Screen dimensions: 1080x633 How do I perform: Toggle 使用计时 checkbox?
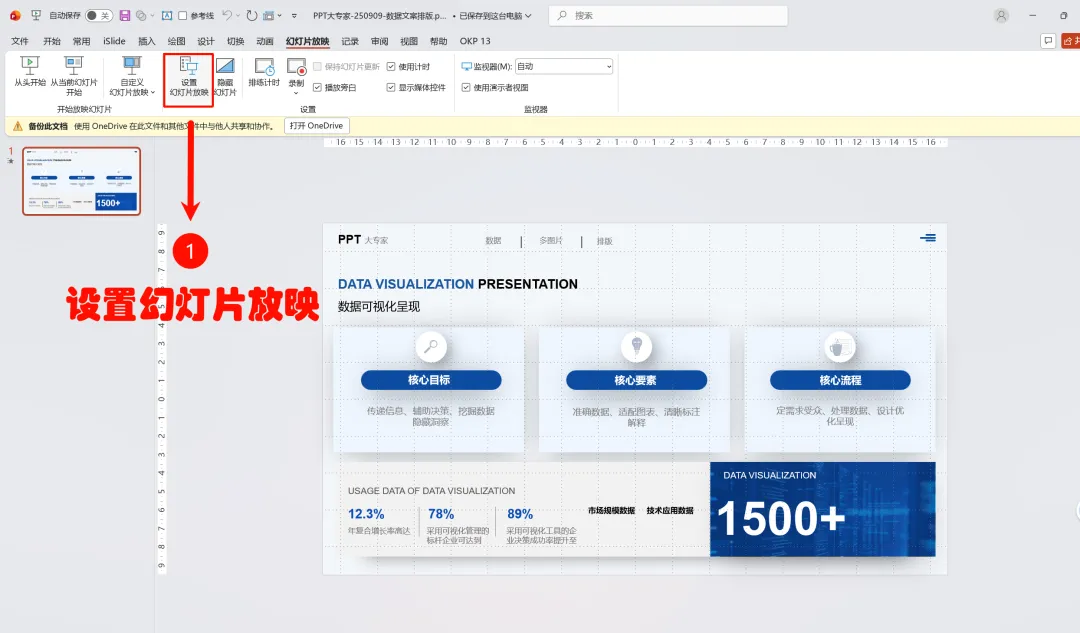pyautogui.click(x=391, y=67)
